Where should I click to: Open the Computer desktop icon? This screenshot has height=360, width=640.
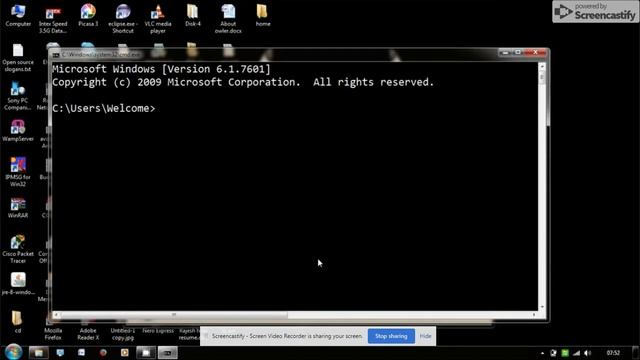coord(18,16)
